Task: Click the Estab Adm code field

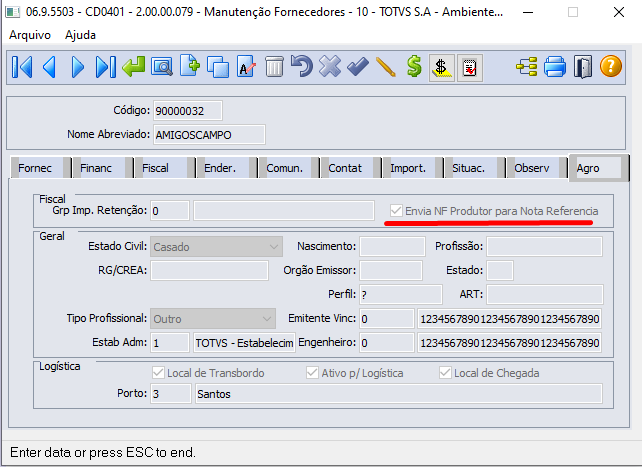Action: tap(170, 343)
